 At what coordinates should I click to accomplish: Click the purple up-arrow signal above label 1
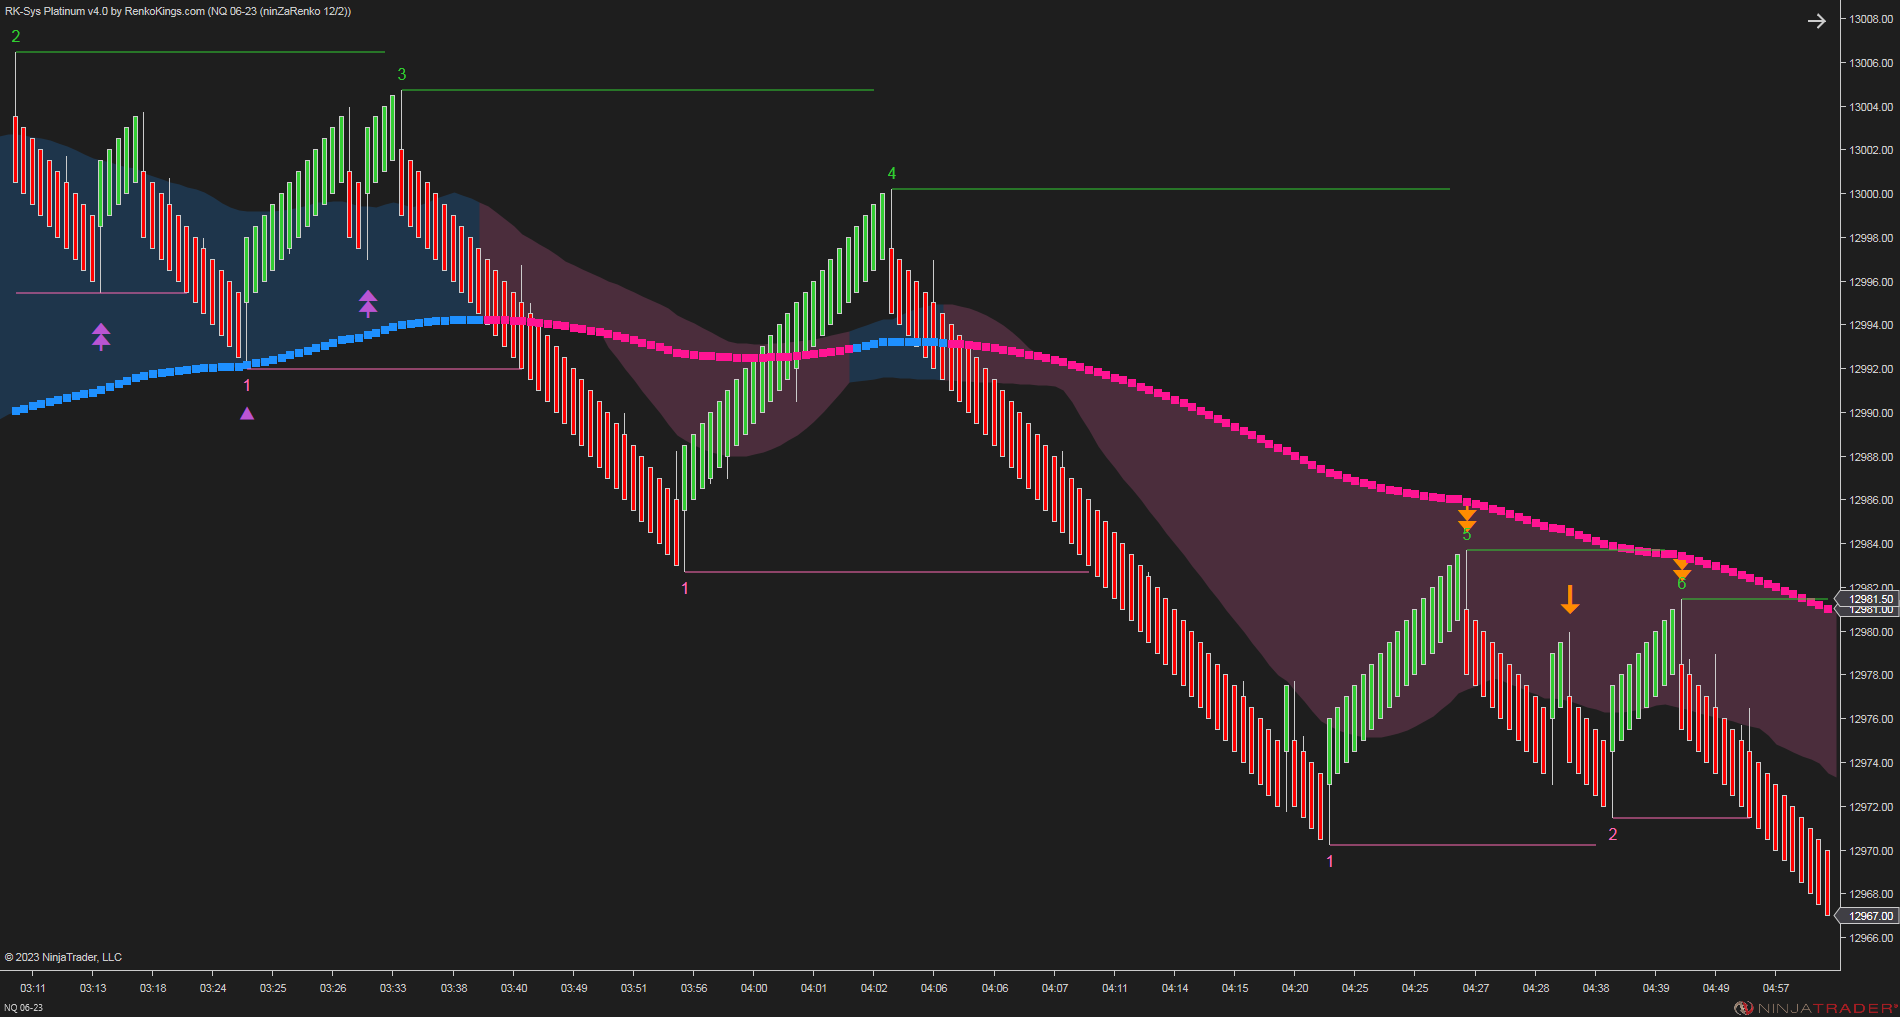[247, 411]
